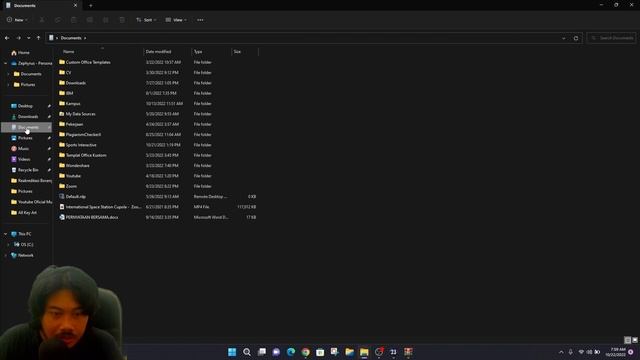Close the Documents tab
Screen dimensions: 640x360
click(75, 6)
